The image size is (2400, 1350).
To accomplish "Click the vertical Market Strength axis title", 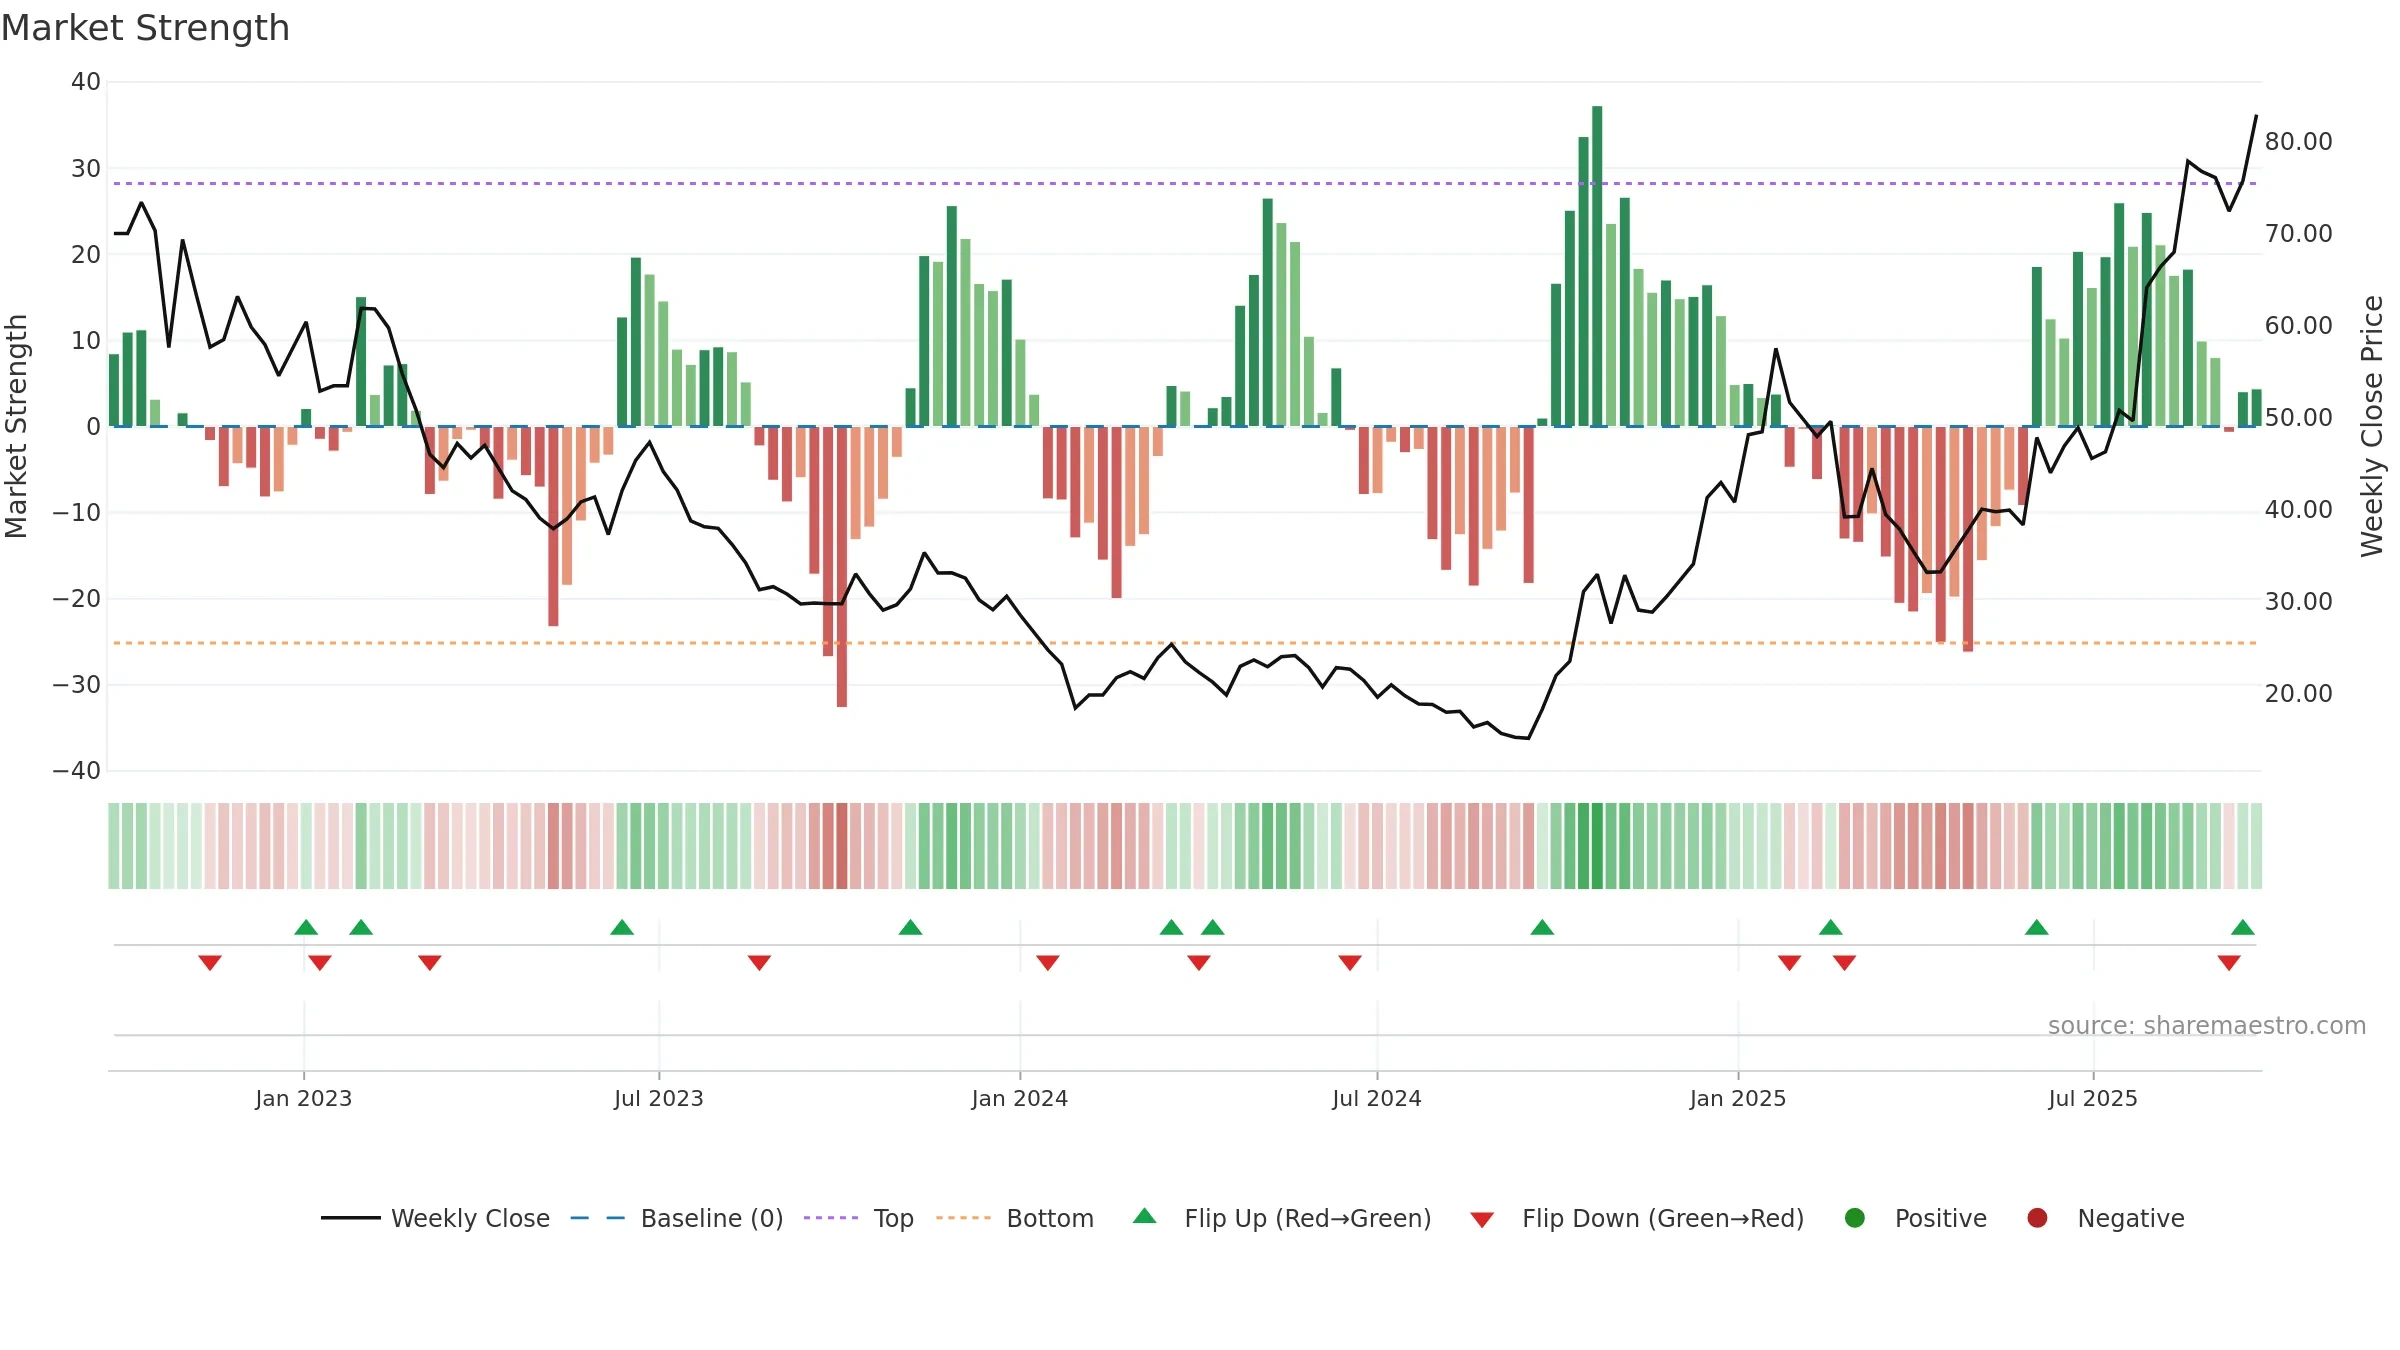I will (16, 426).
